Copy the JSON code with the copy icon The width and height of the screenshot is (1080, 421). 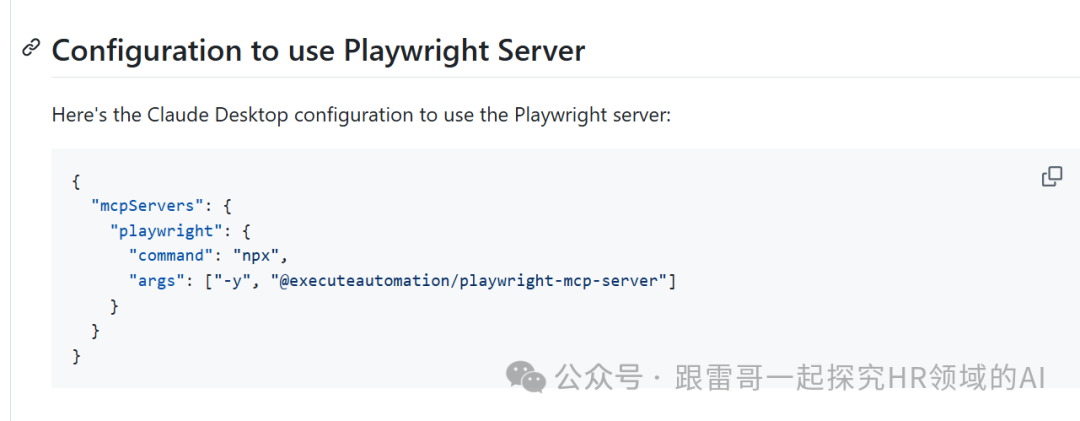point(1051,177)
